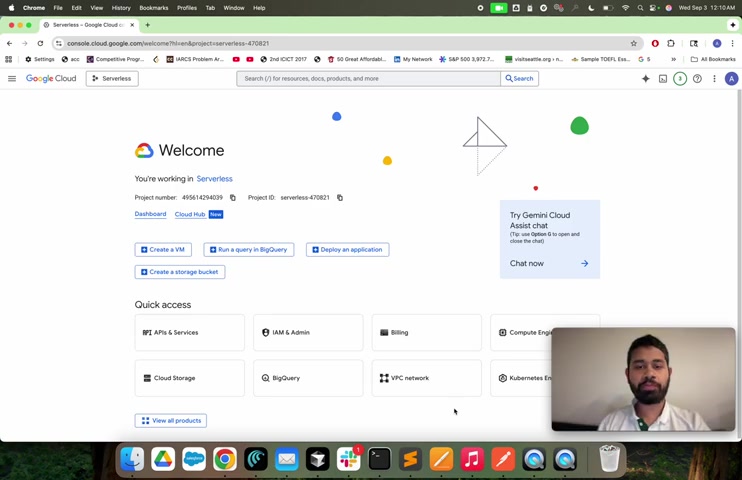Open the History menu
The image size is (742, 480).
click(121, 8)
